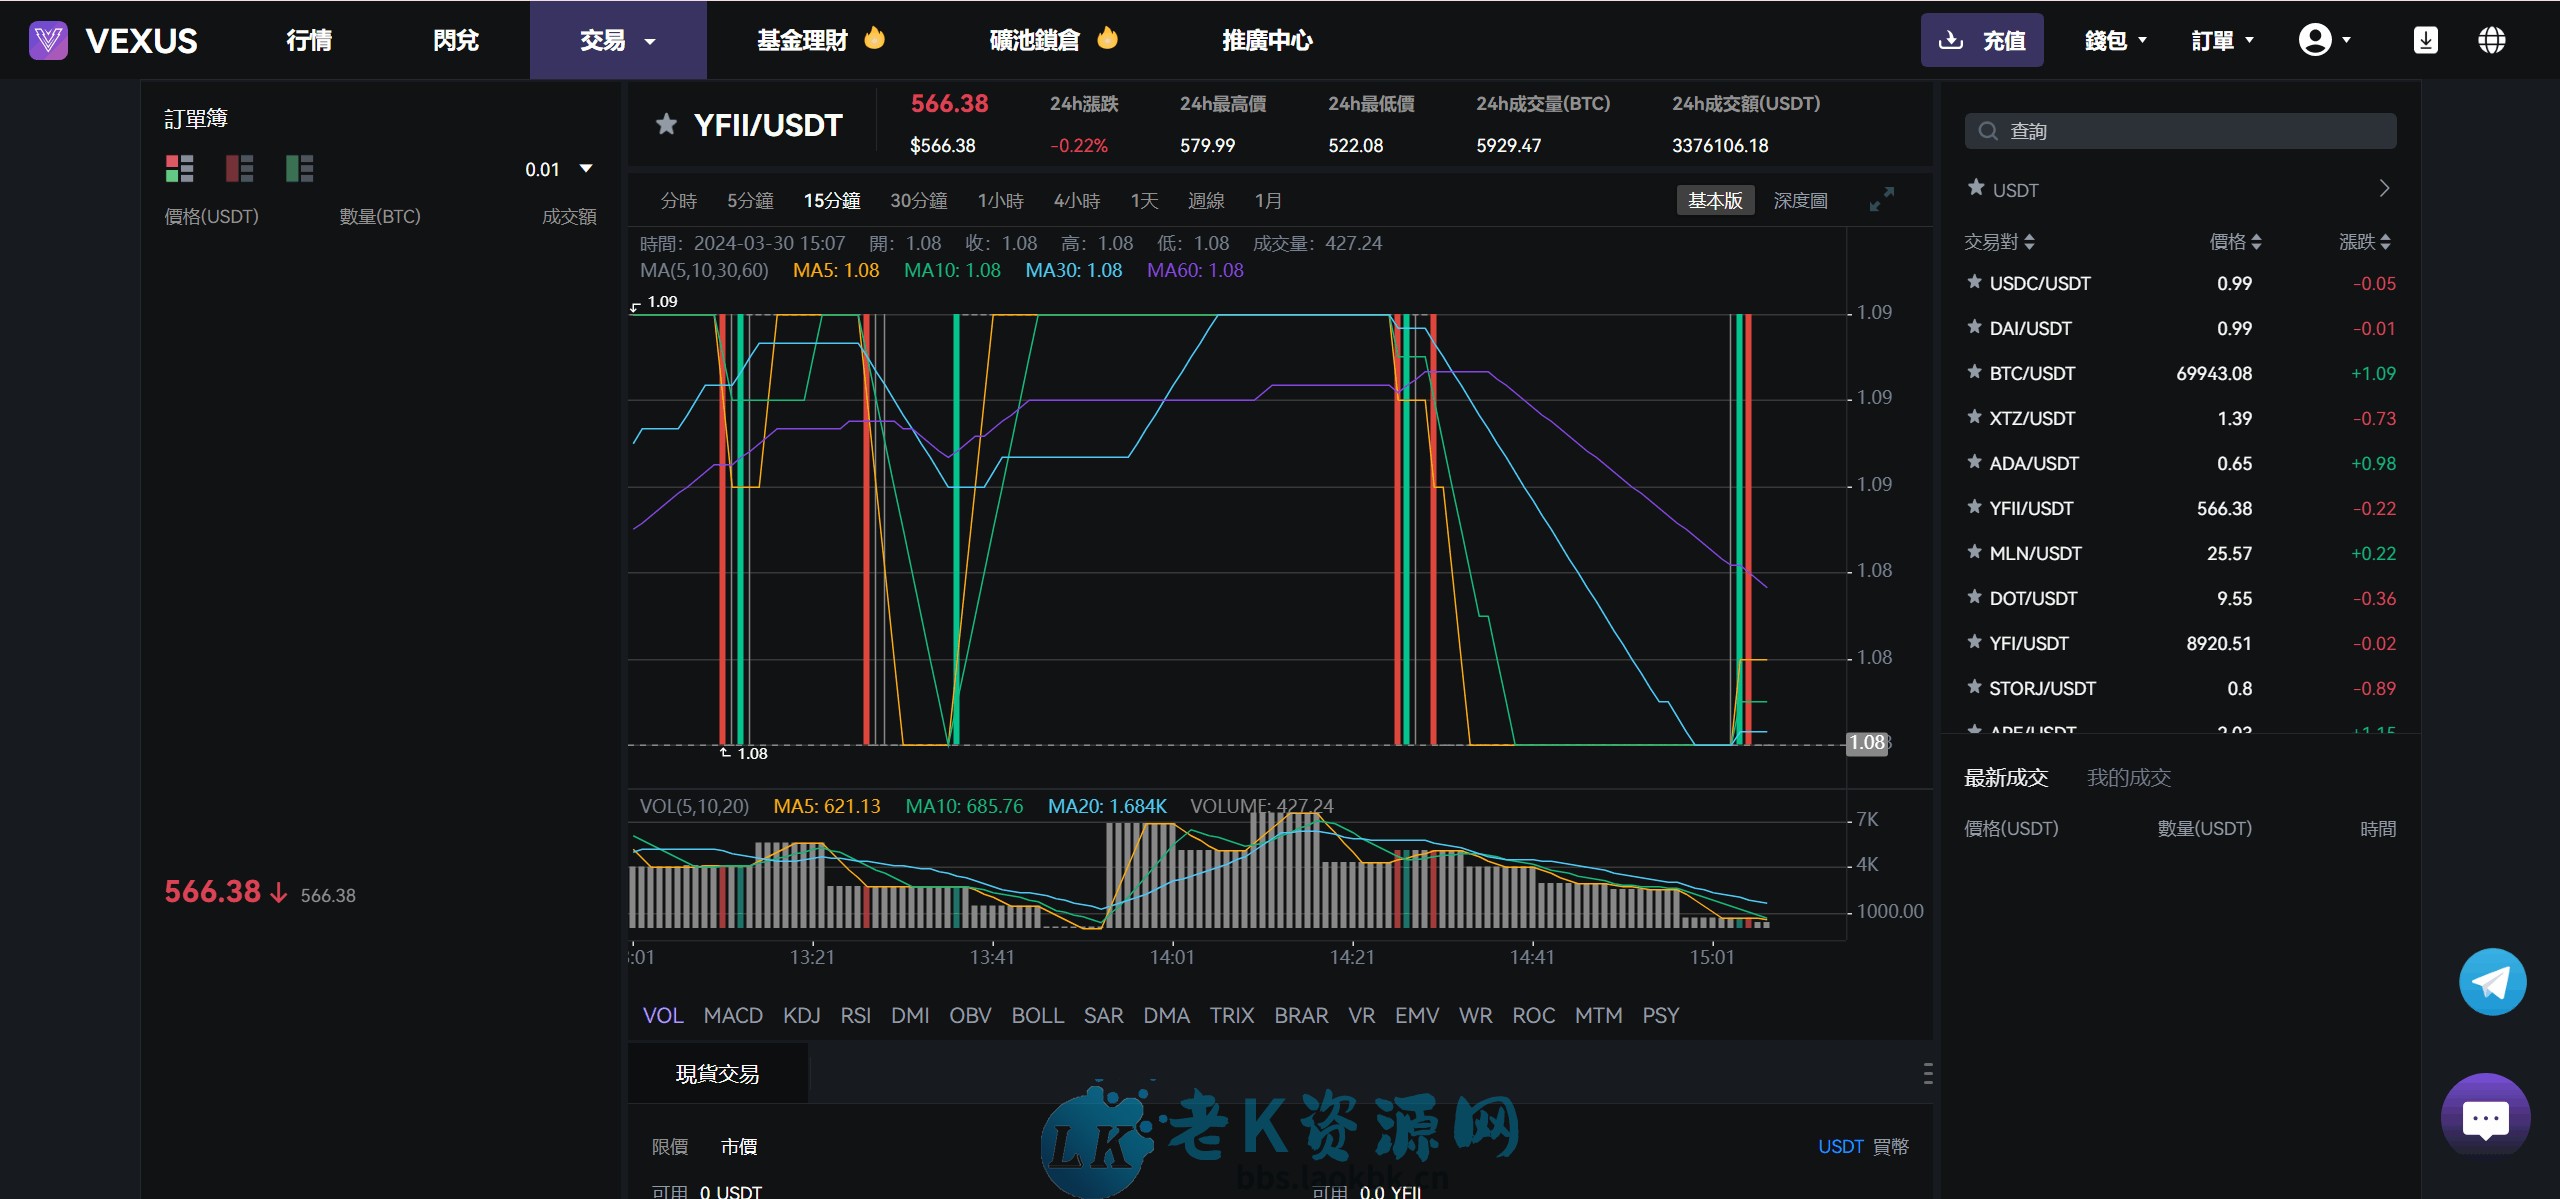This screenshot has width=2560, height=1199.
Task: Click the market pair search field
Action: point(2180,130)
